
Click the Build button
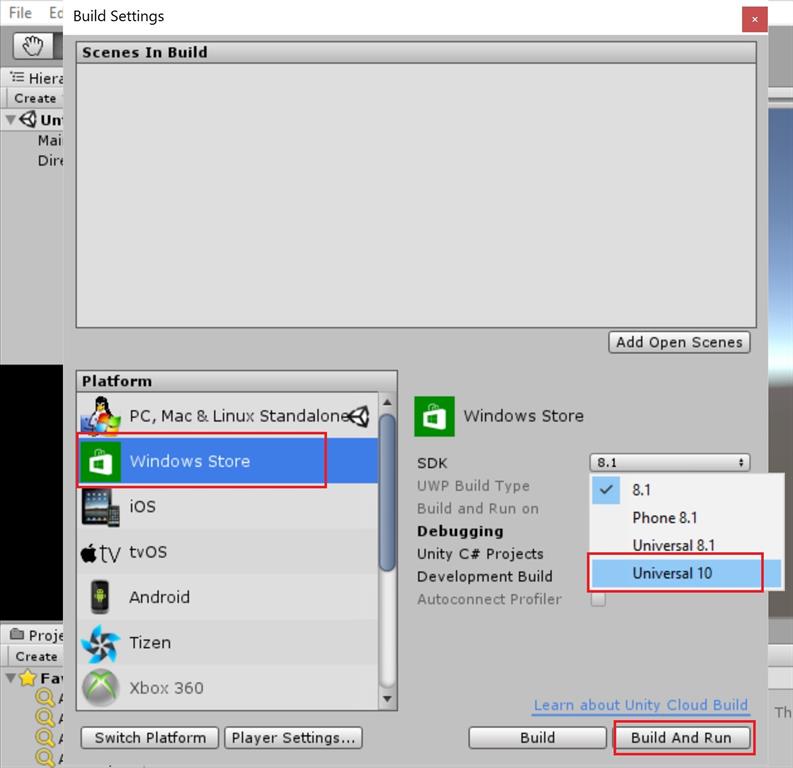(538, 738)
